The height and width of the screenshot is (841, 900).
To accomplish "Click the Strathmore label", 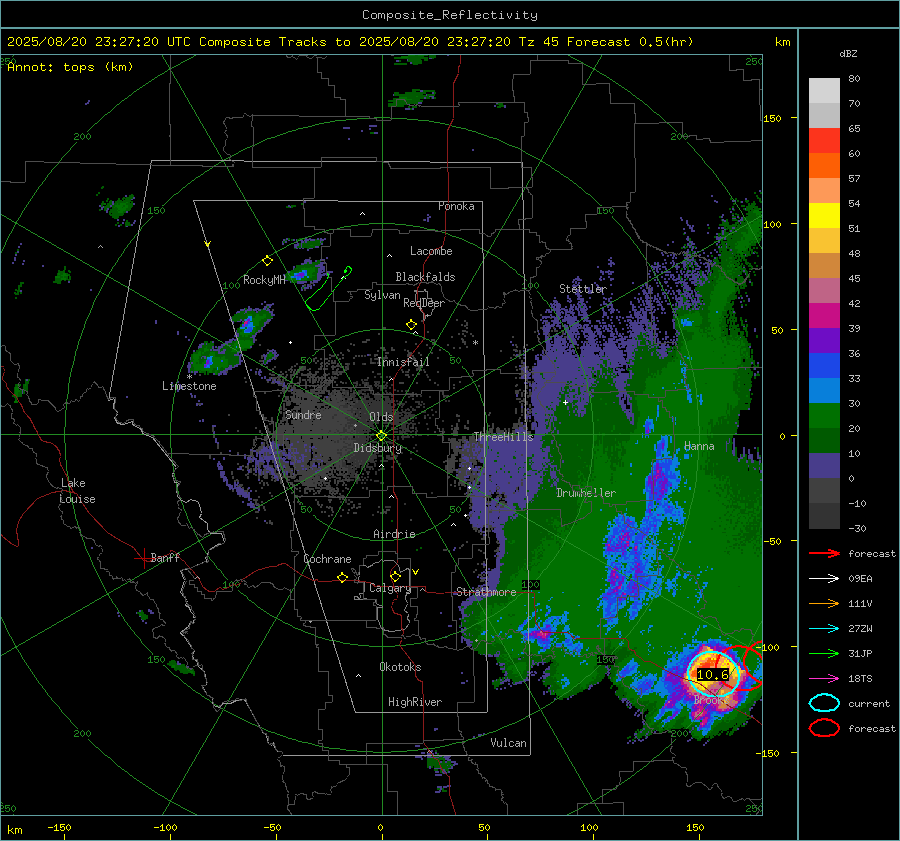I will pyautogui.click(x=486, y=592).
